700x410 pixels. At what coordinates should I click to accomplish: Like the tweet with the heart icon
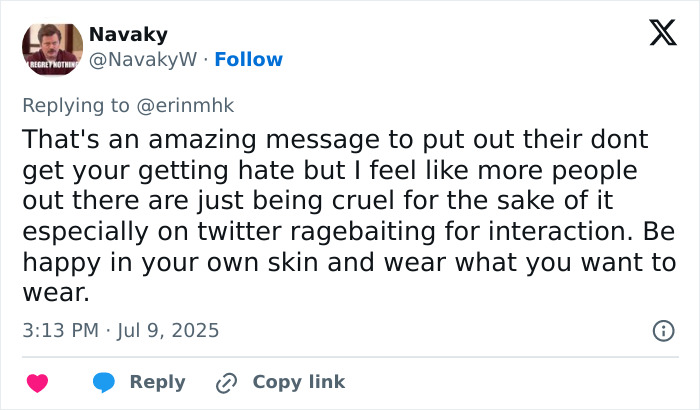[x=37, y=382]
